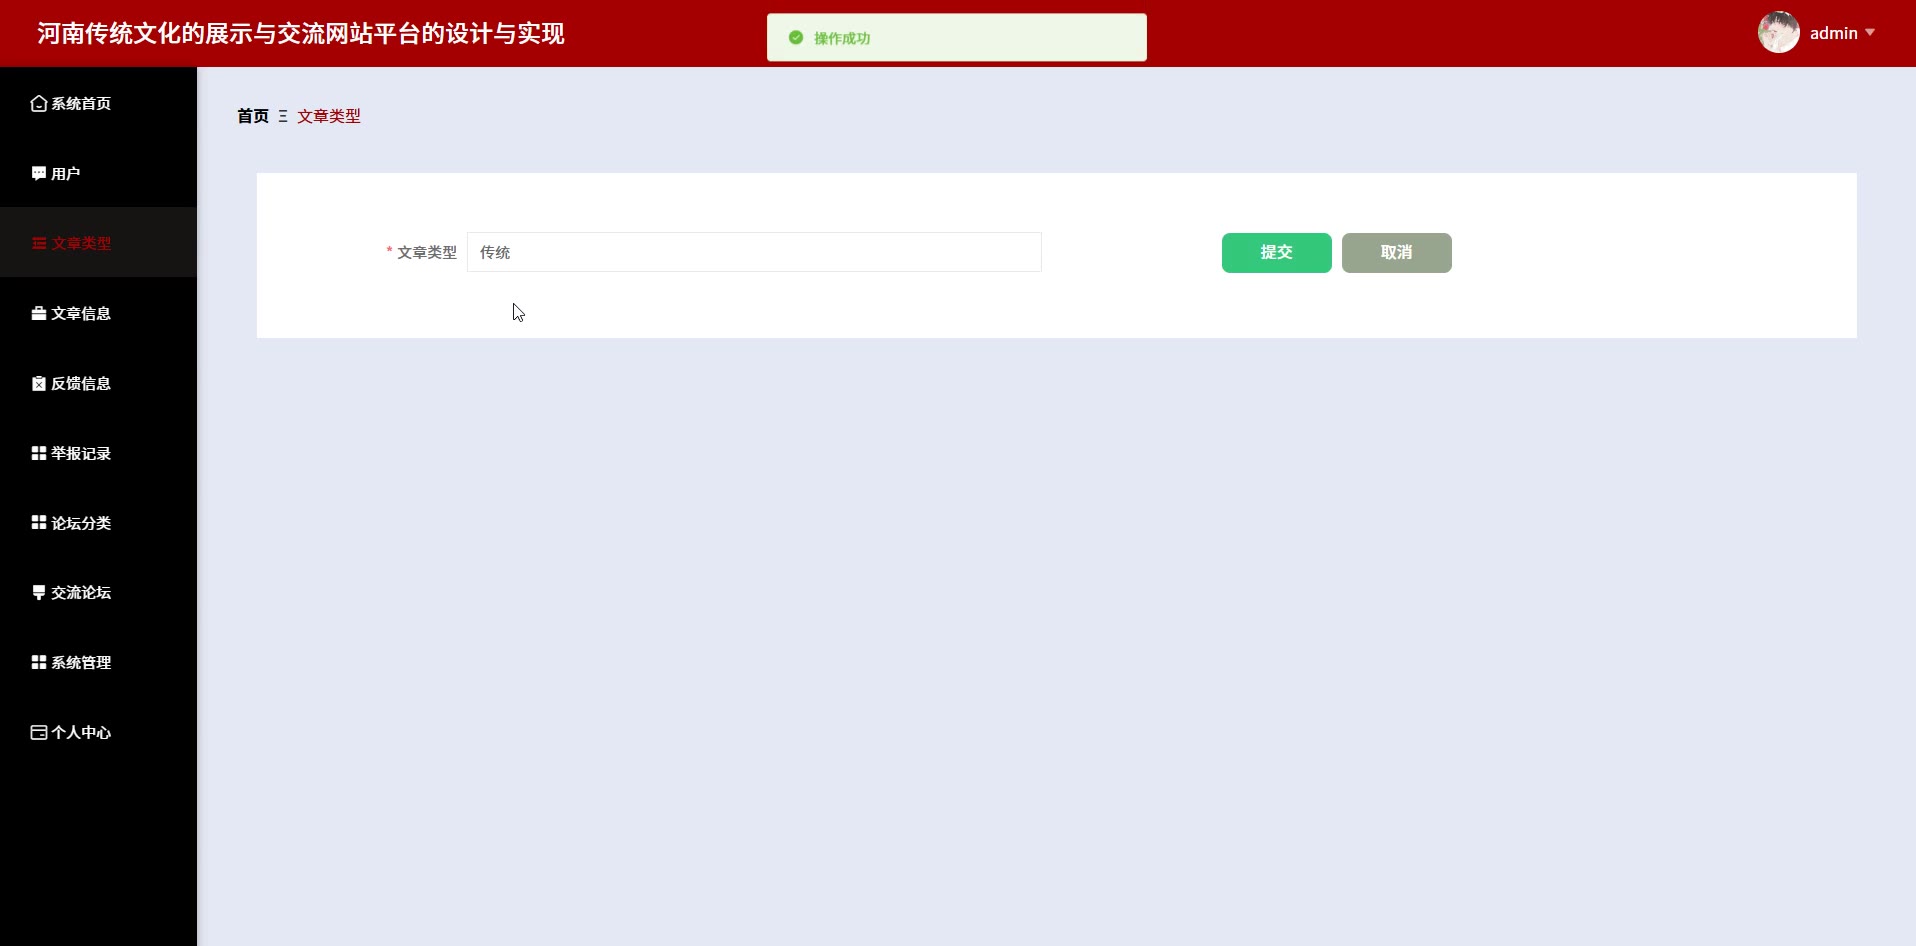This screenshot has height=946, width=1916.
Task: Cancel editing with 取消 button
Action: point(1397,253)
